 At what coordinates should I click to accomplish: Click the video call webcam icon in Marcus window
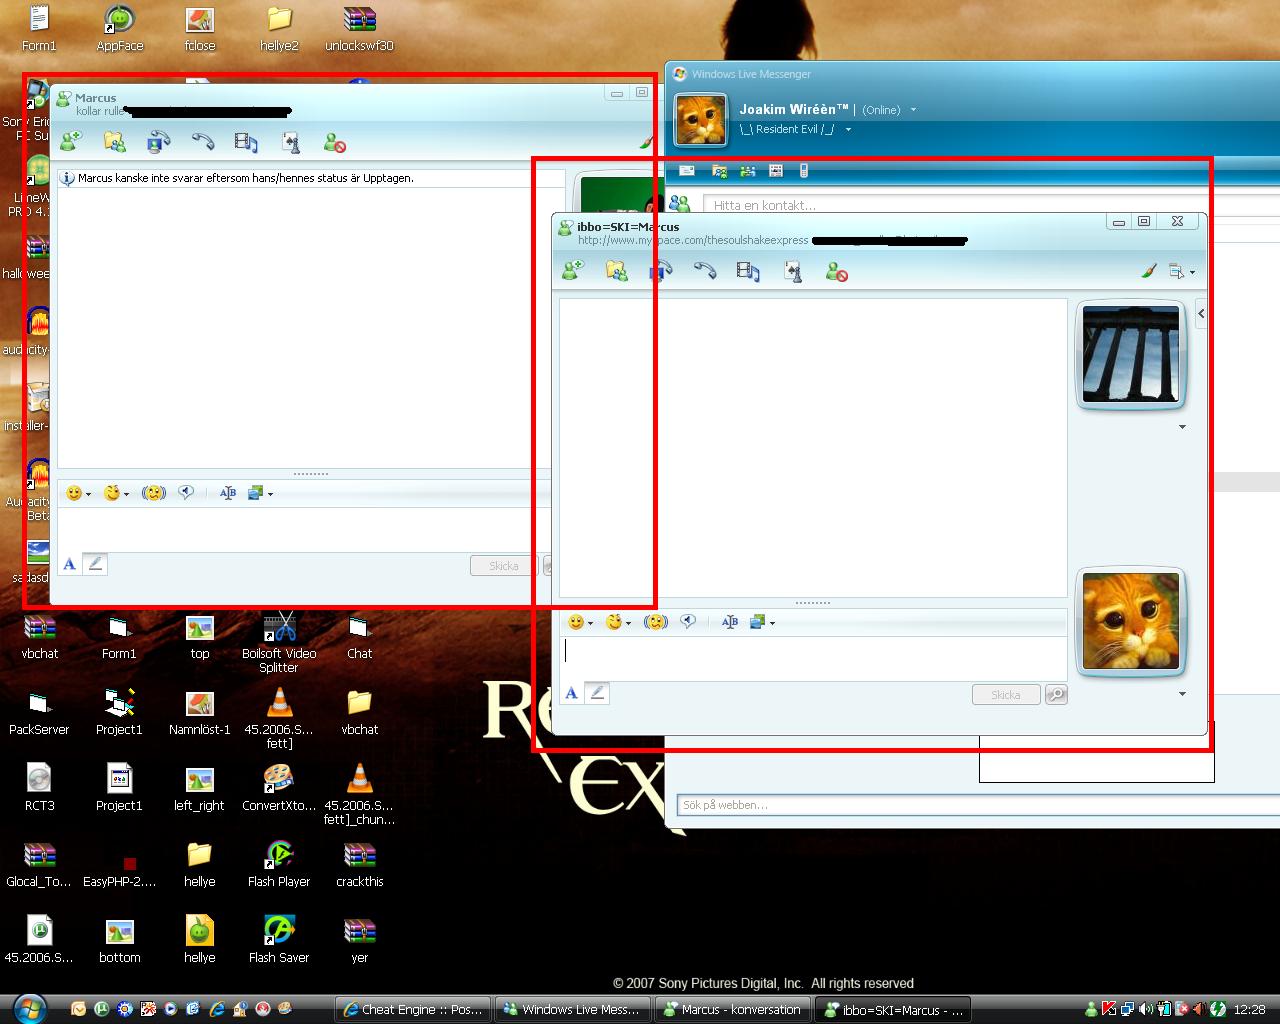pos(158,142)
